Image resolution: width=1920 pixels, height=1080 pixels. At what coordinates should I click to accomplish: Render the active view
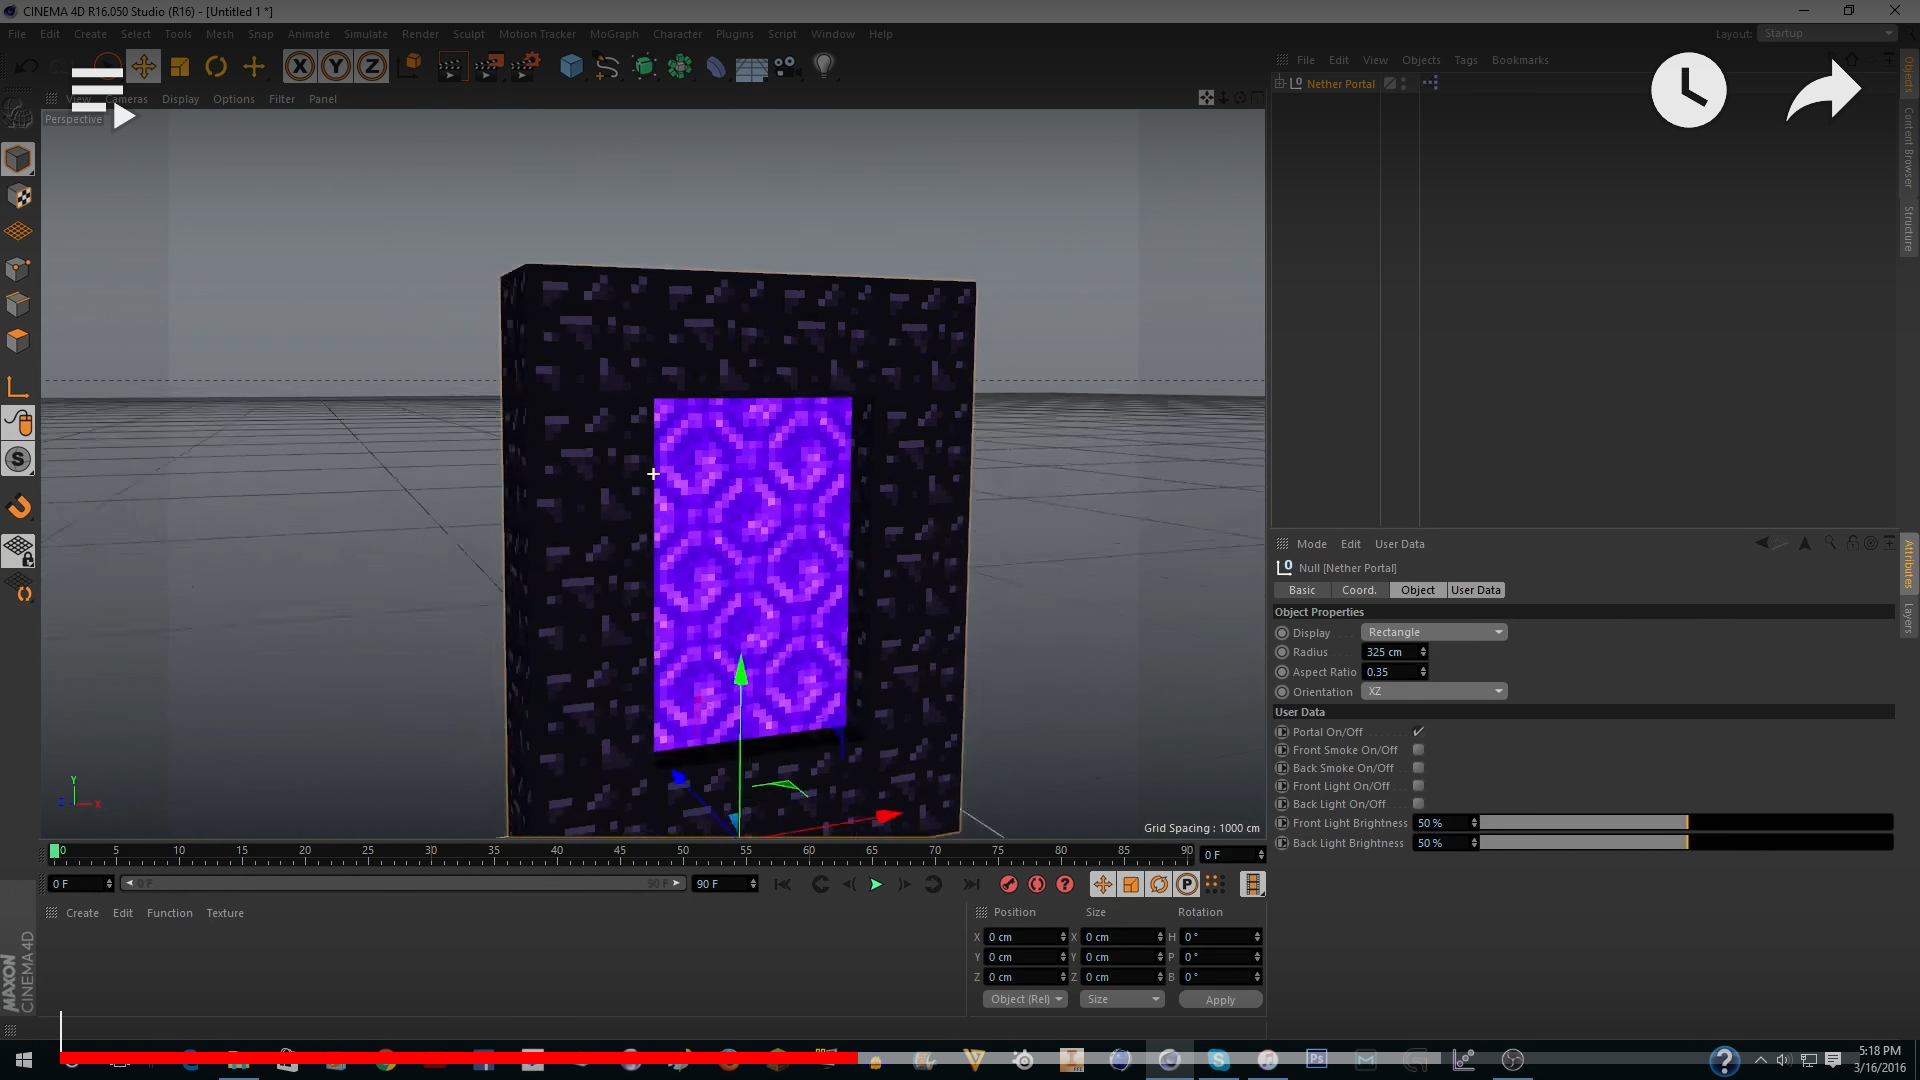pyautogui.click(x=451, y=67)
